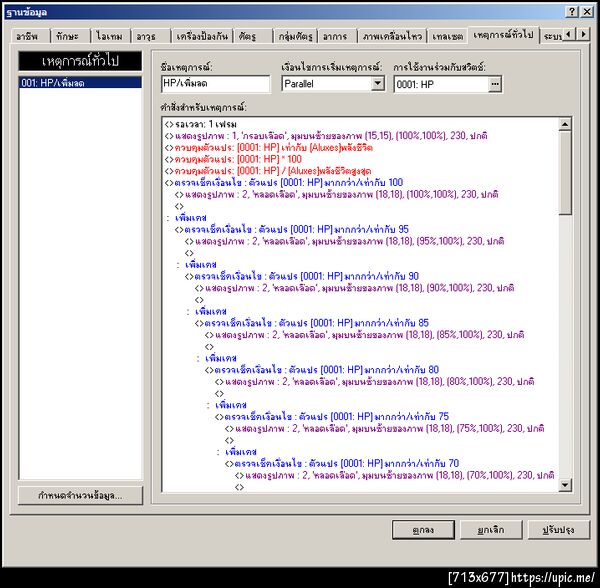Open the ไทล์เซต tab

pyautogui.click(x=447, y=36)
